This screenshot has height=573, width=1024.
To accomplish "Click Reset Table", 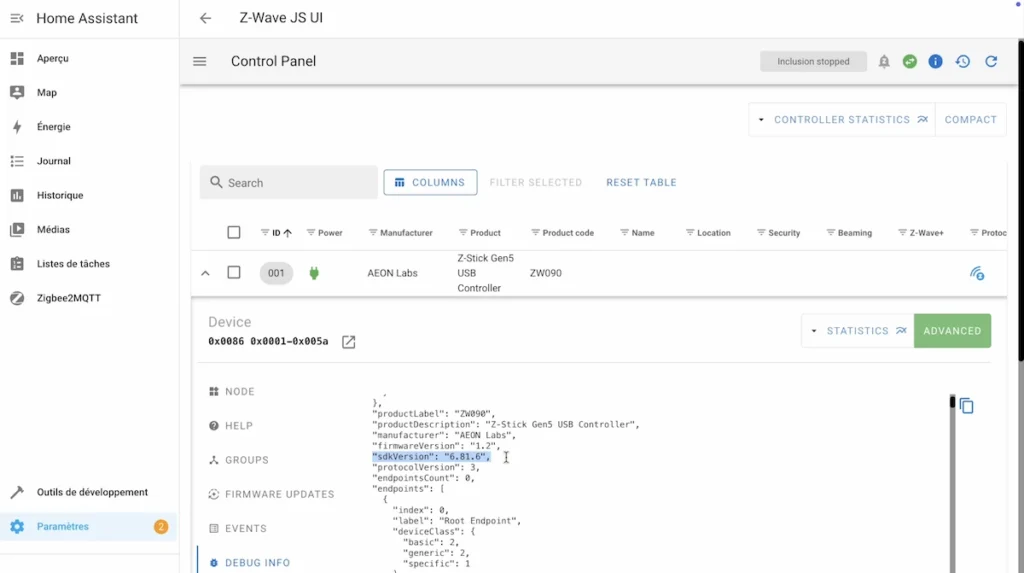I will [x=641, y=182].
